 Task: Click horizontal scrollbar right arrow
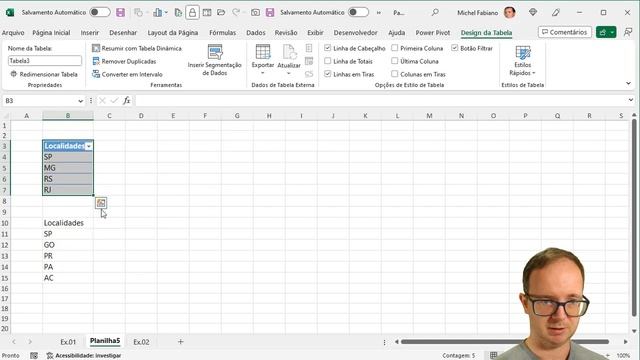coord(625,342)
